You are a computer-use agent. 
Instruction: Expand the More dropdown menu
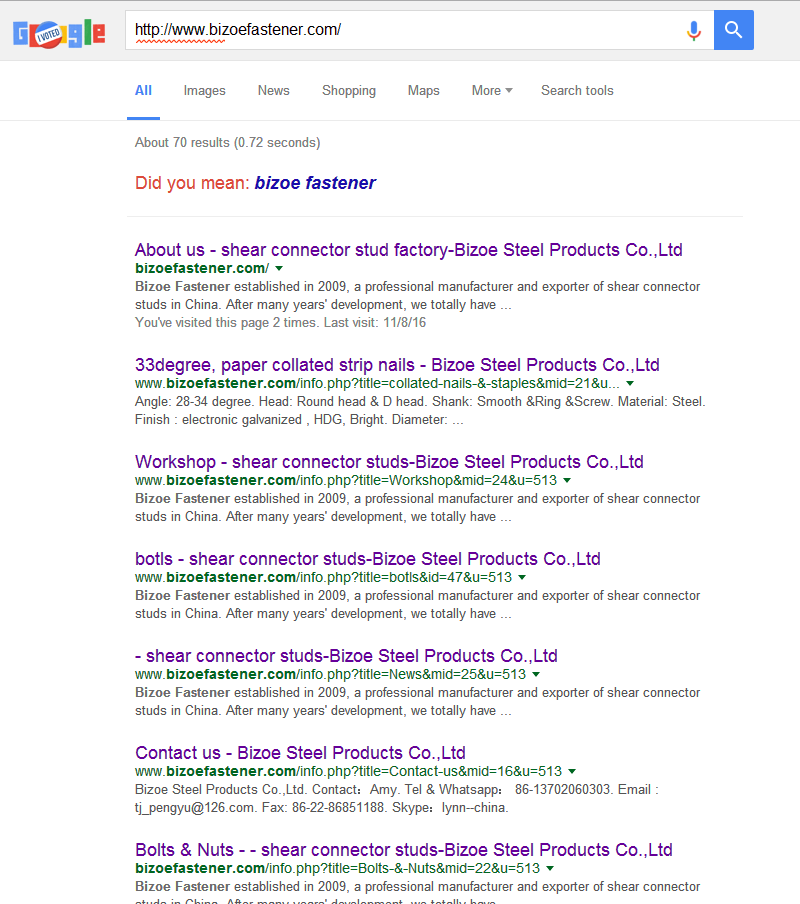click(x=492, y=91)
